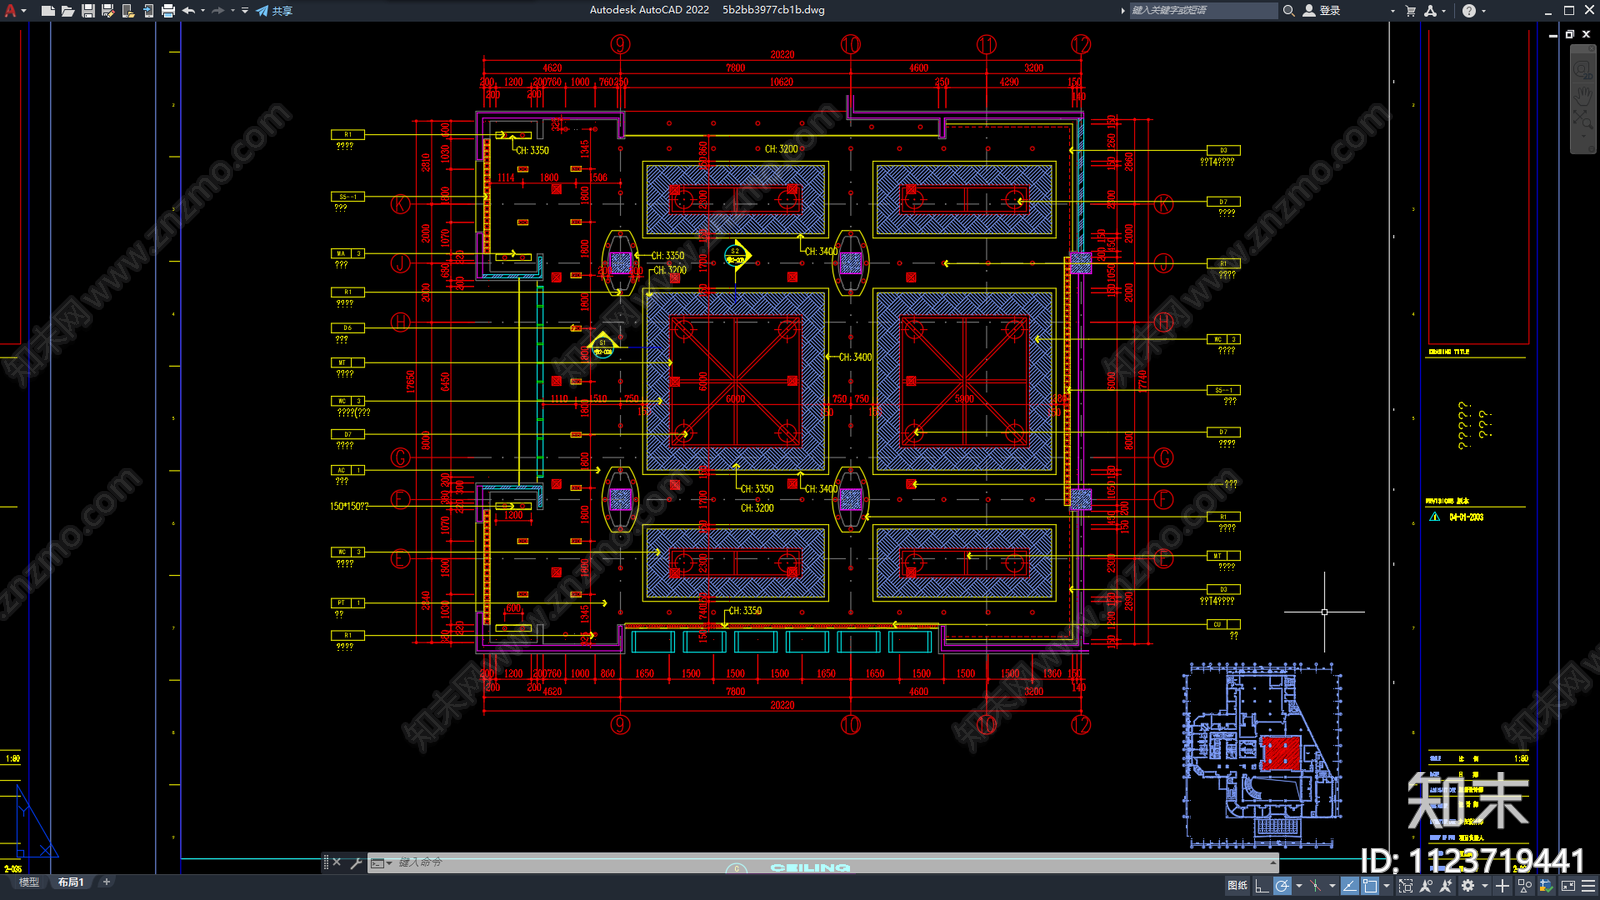The width and height of the screenshot is (1600, 900).
Task: Click the Isolate Objects icon
Action: coord(1525,886)
